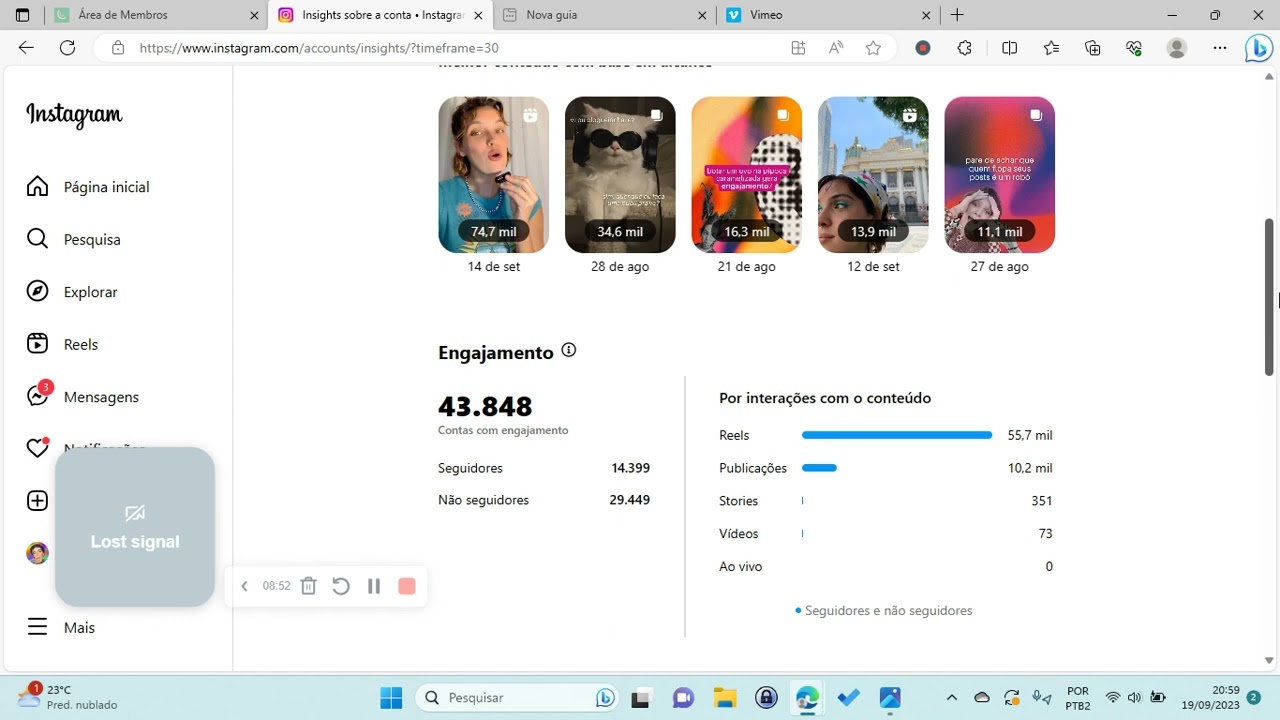This screenshot has width=1280, height=720.
Task: Open Pesquisa search in sidebar
Action: click(73, 239)
